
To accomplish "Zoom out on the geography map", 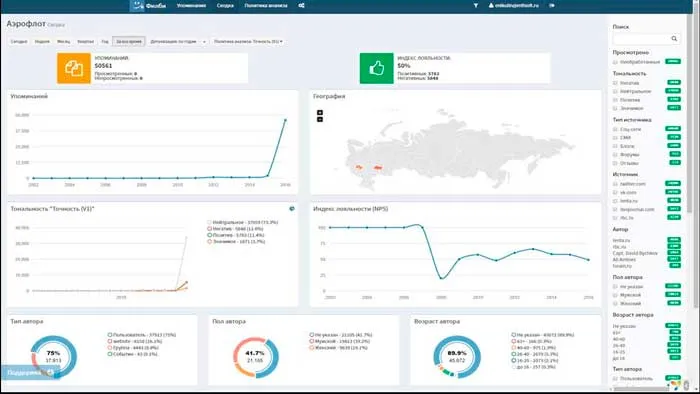I will point(320,119).
